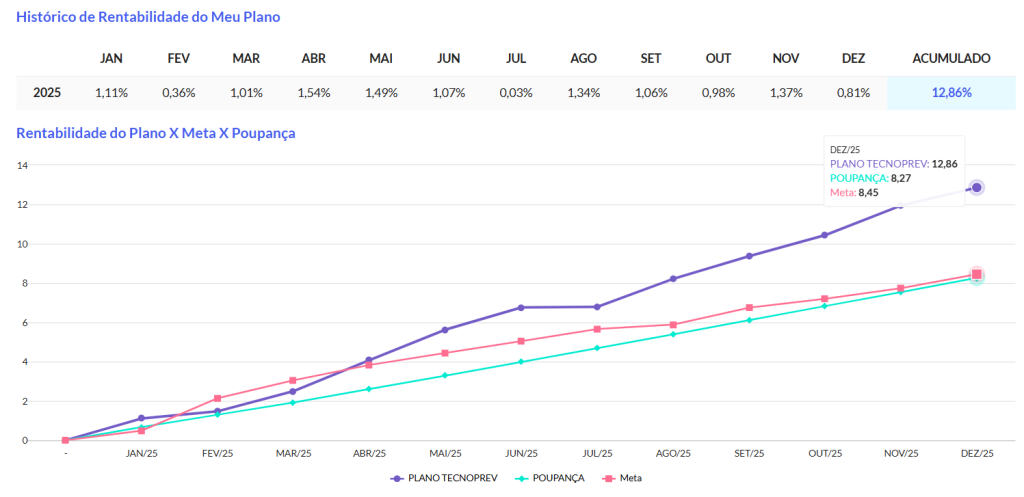1024x497 pixels.
Task: Click the ACUMULADO column header
Action: (951, 58)
